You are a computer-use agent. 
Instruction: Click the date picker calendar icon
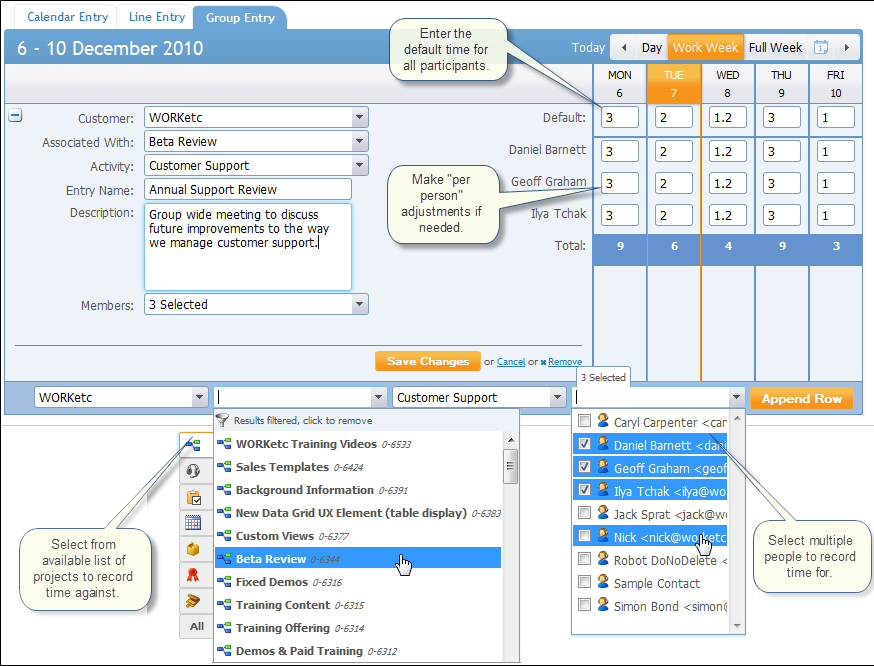[x=821, y=48]
